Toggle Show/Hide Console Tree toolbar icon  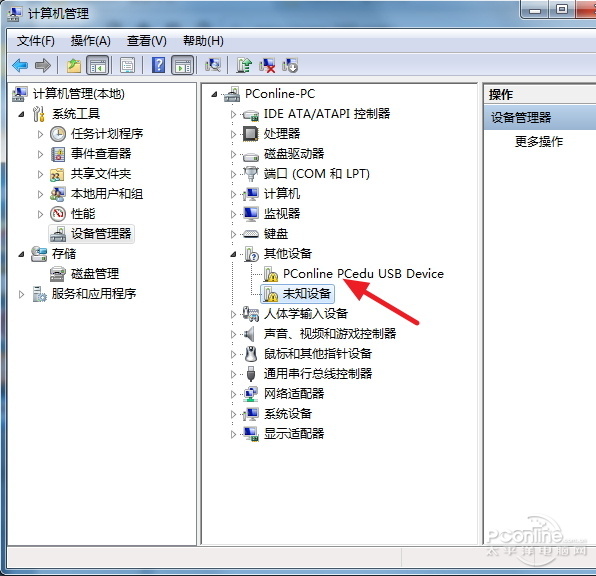[98, 65]
